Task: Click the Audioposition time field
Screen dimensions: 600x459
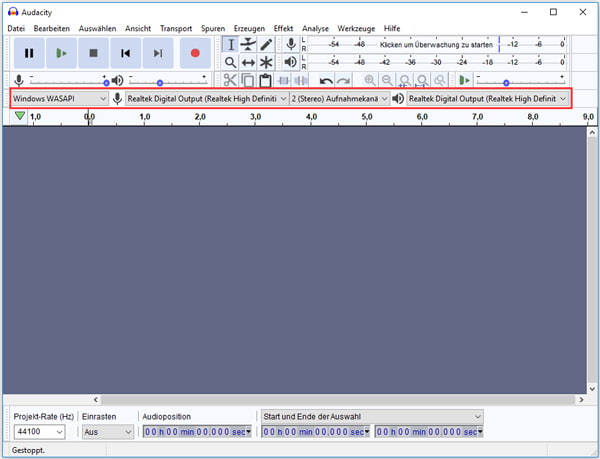Action: coord(197,432)
